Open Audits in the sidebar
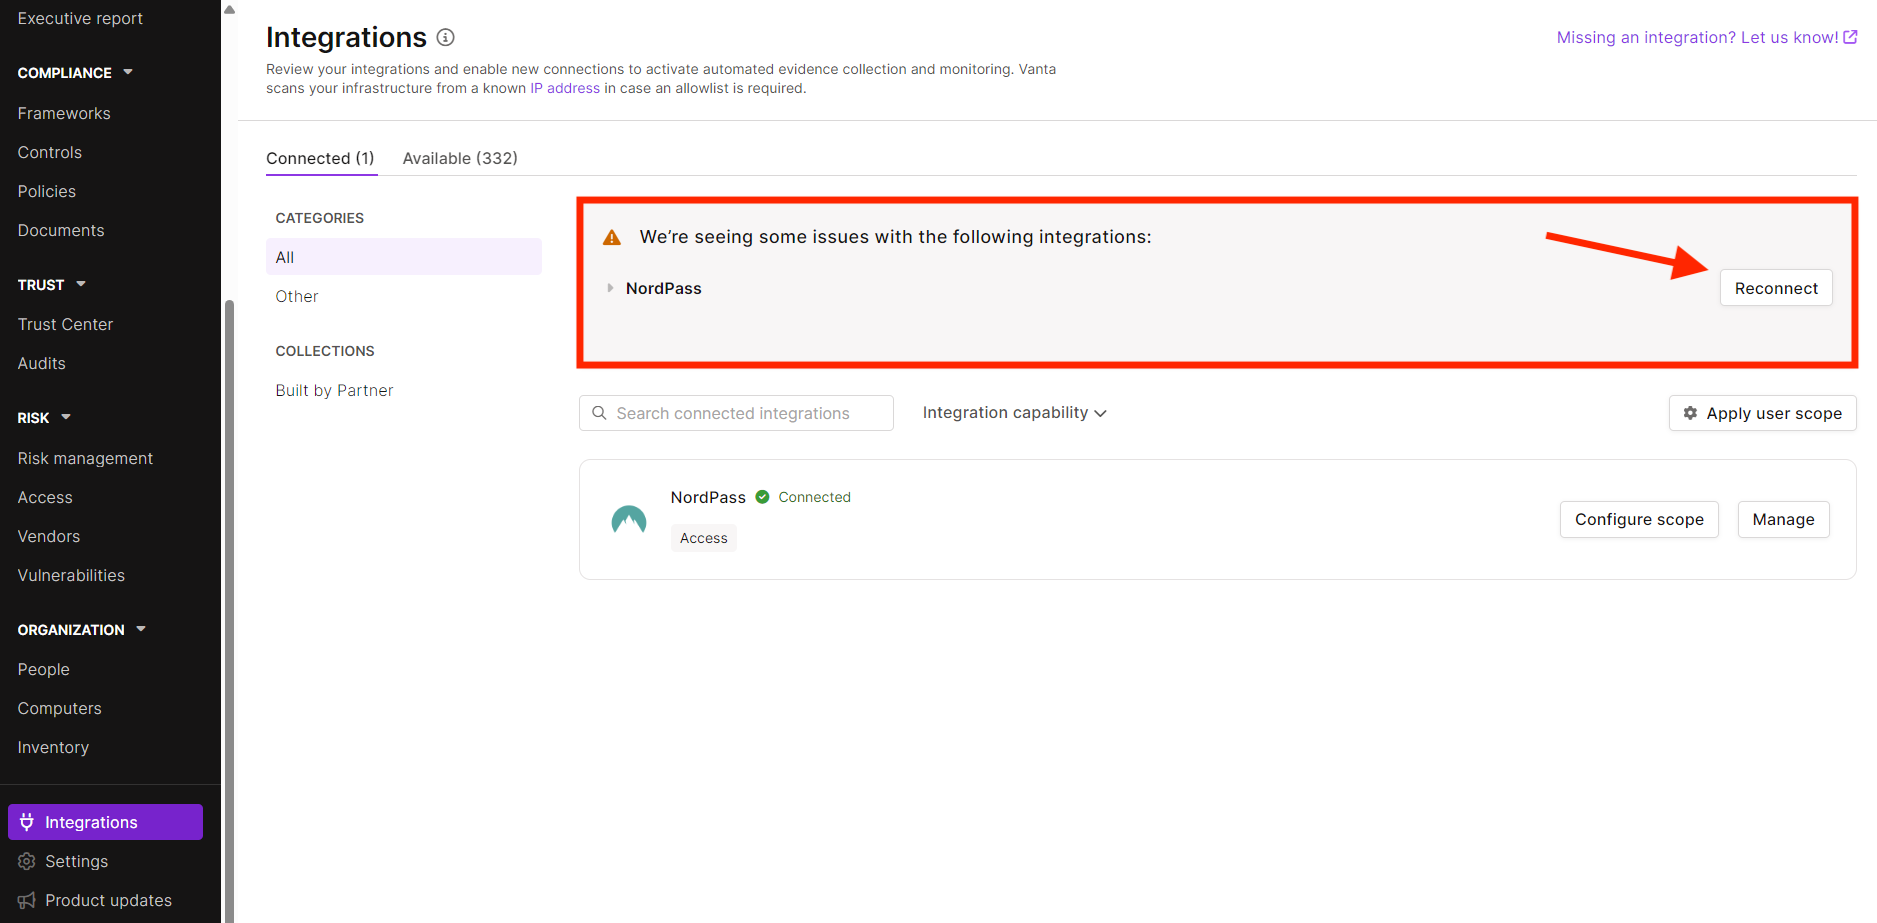The width and height of the screenshot is (1877, 923). click(x=42, y=363)
